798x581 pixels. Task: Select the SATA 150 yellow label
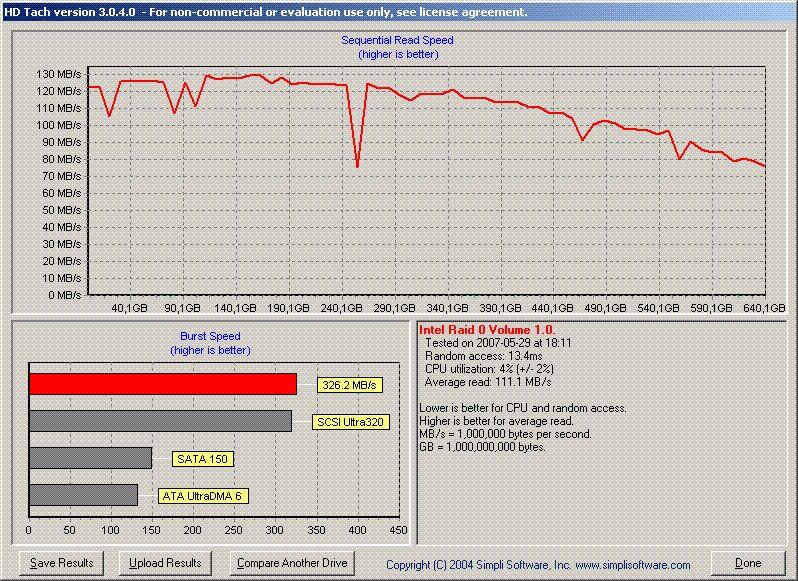[203, 459]
